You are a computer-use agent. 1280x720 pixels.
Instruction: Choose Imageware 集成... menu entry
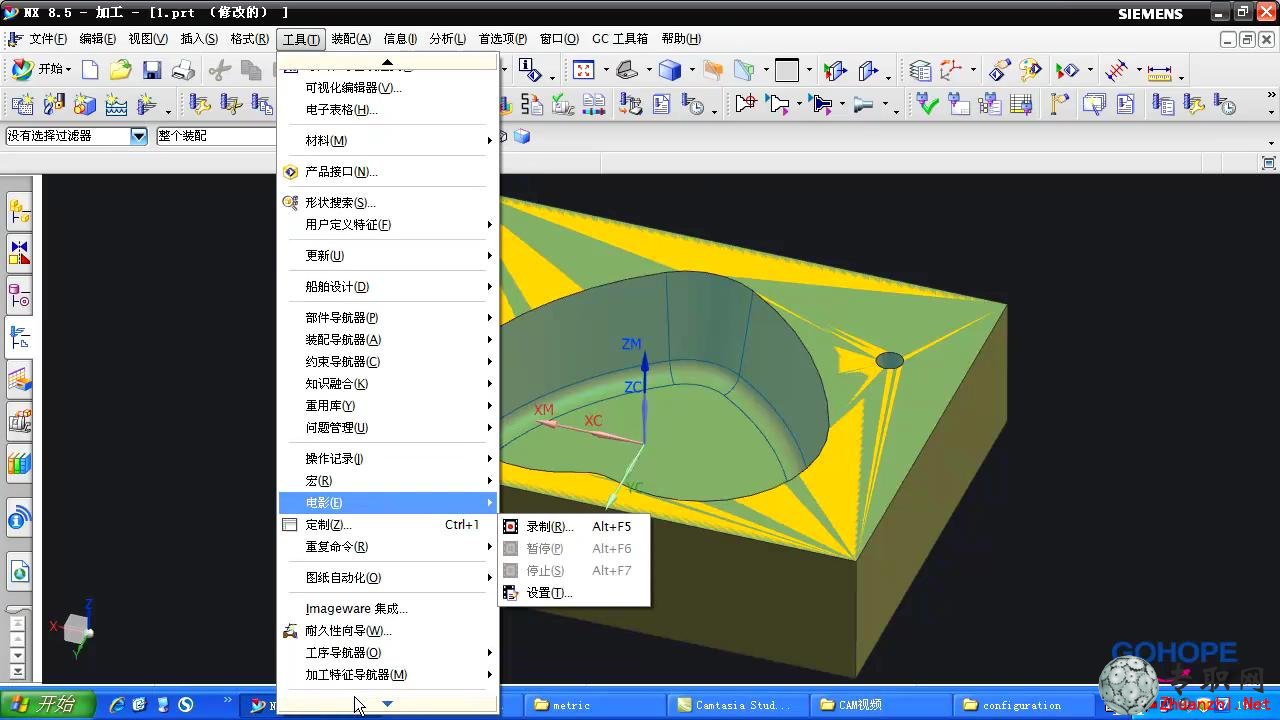(388, 609)
